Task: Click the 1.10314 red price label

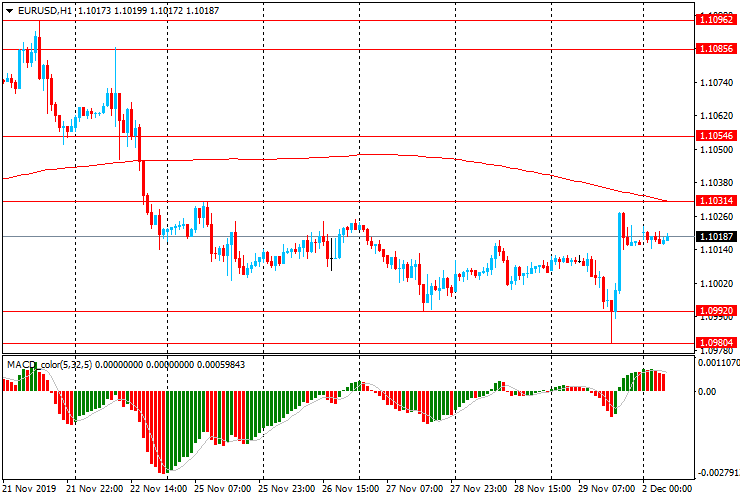Action: click(x=716, y=201)
